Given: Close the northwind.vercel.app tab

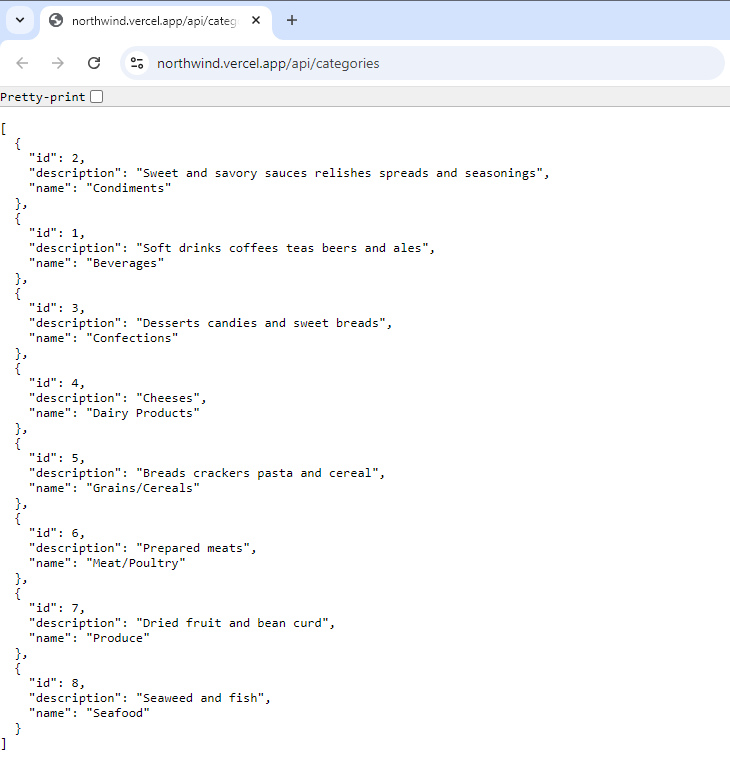Looking at the screenshot, I should pos(257,20).
